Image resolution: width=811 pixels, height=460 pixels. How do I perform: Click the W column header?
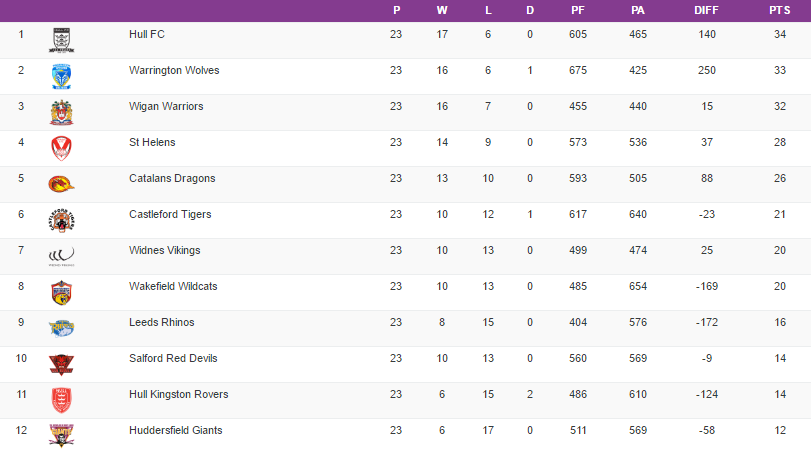pyautogui.click(x=442, y=10)
